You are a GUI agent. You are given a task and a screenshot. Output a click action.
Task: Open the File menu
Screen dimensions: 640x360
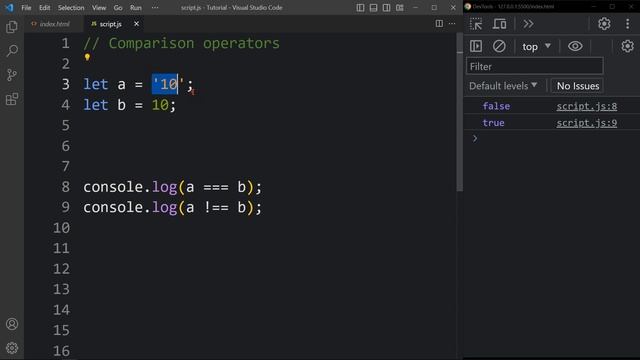pos(26,8)
